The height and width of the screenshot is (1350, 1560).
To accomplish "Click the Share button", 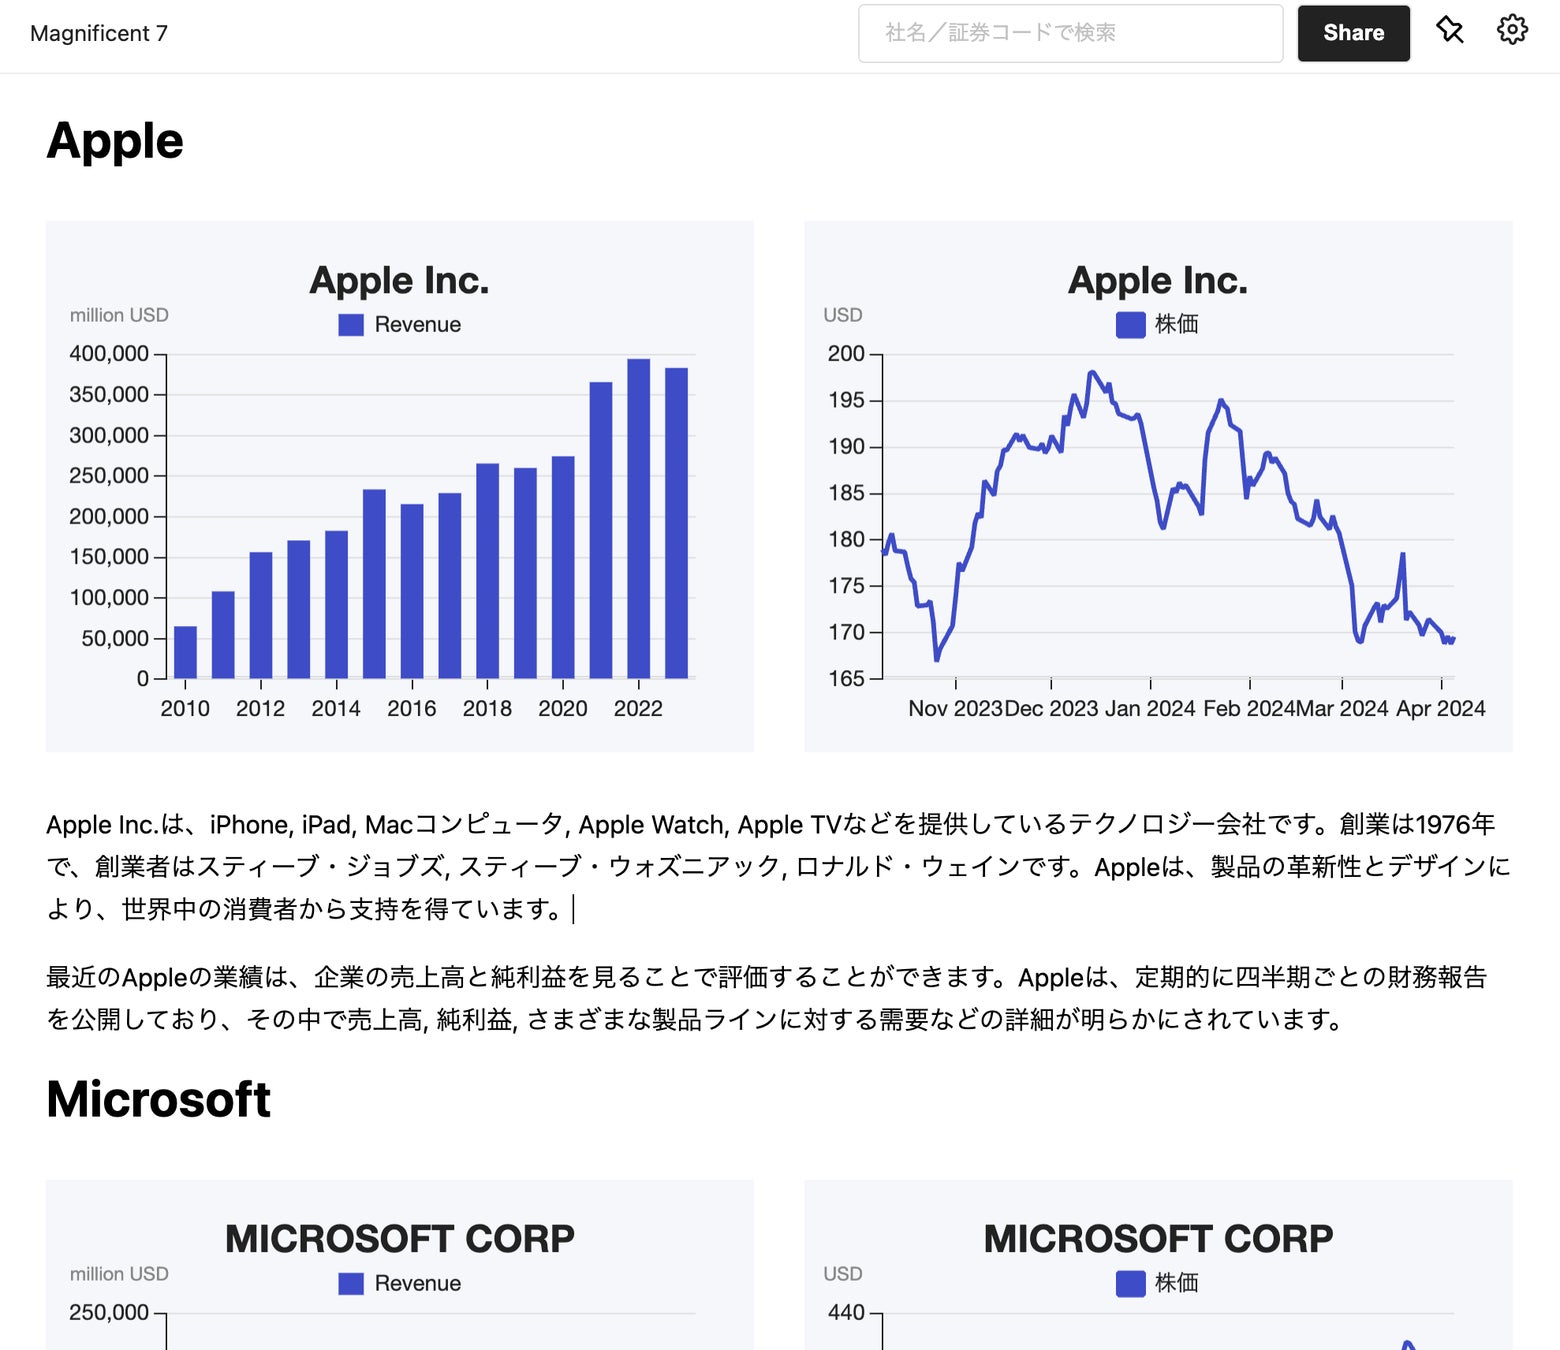I will [1353, 33].
